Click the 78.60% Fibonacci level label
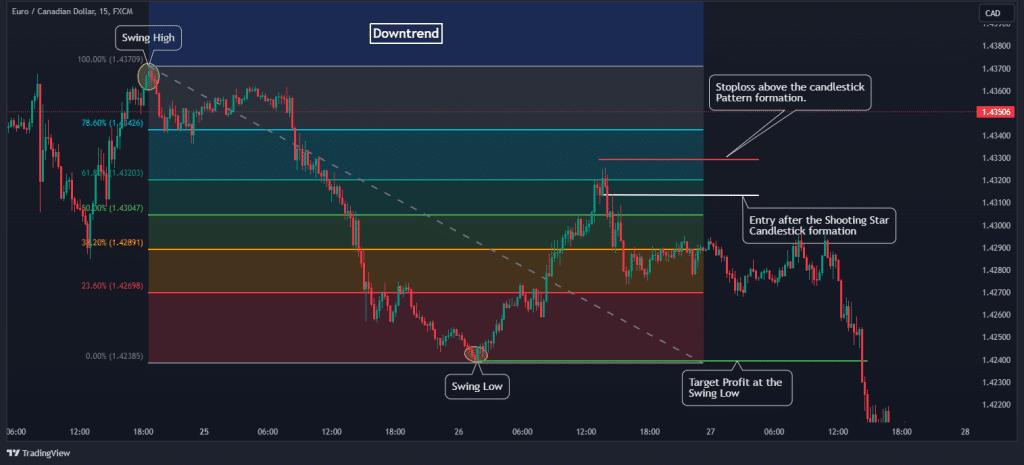Screen dimensions: 1024x465 pos(114,123)
